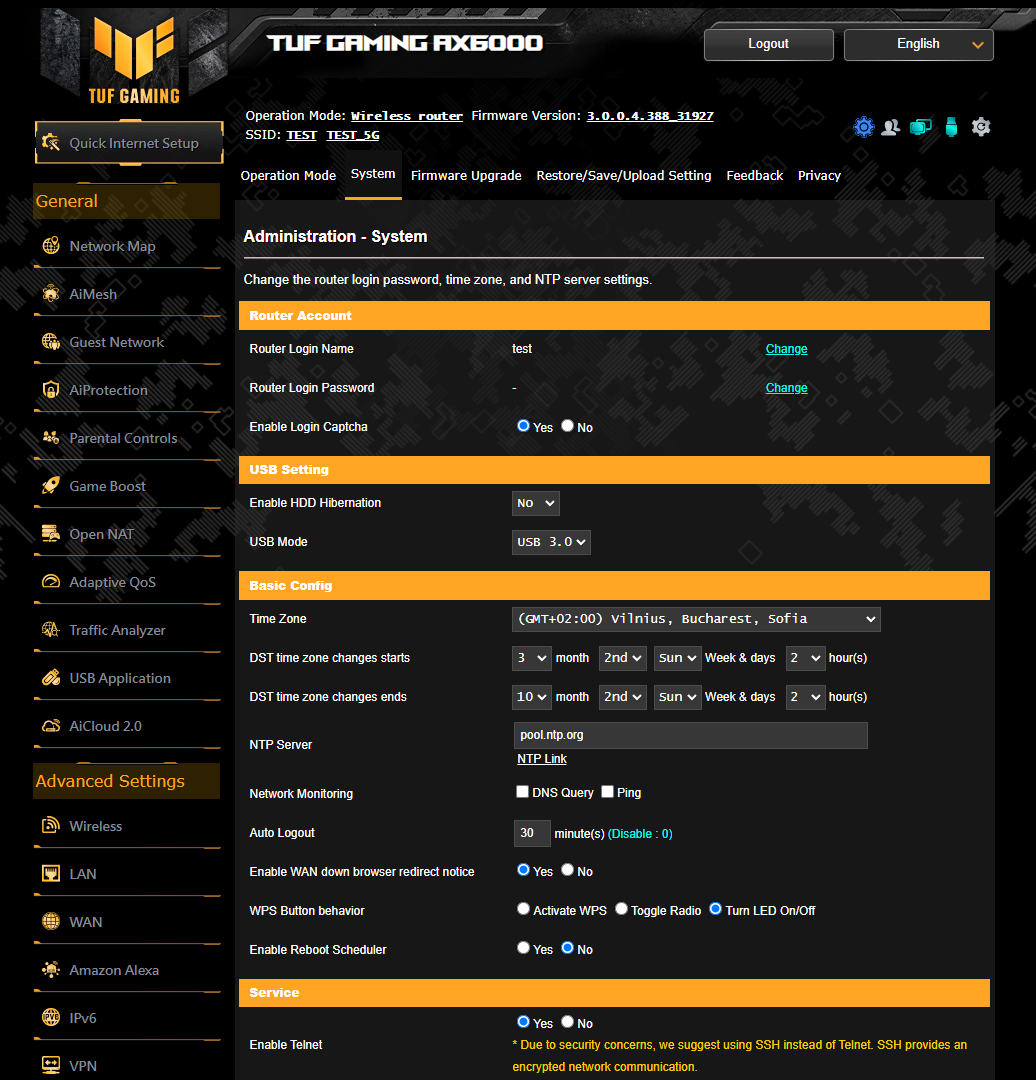Viewport: 1036px width, 1080px height.
Task: Open WAN globe icon
Action: coord(51,922)
